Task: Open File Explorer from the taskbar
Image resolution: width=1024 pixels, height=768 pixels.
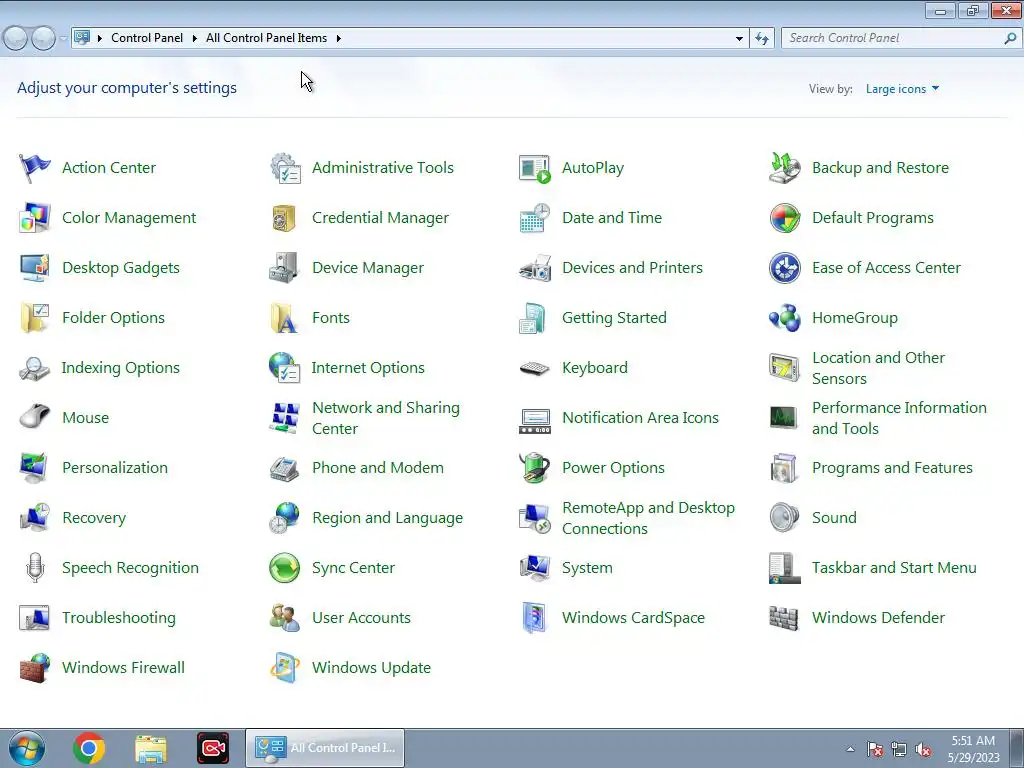Action: pos(151,748)
